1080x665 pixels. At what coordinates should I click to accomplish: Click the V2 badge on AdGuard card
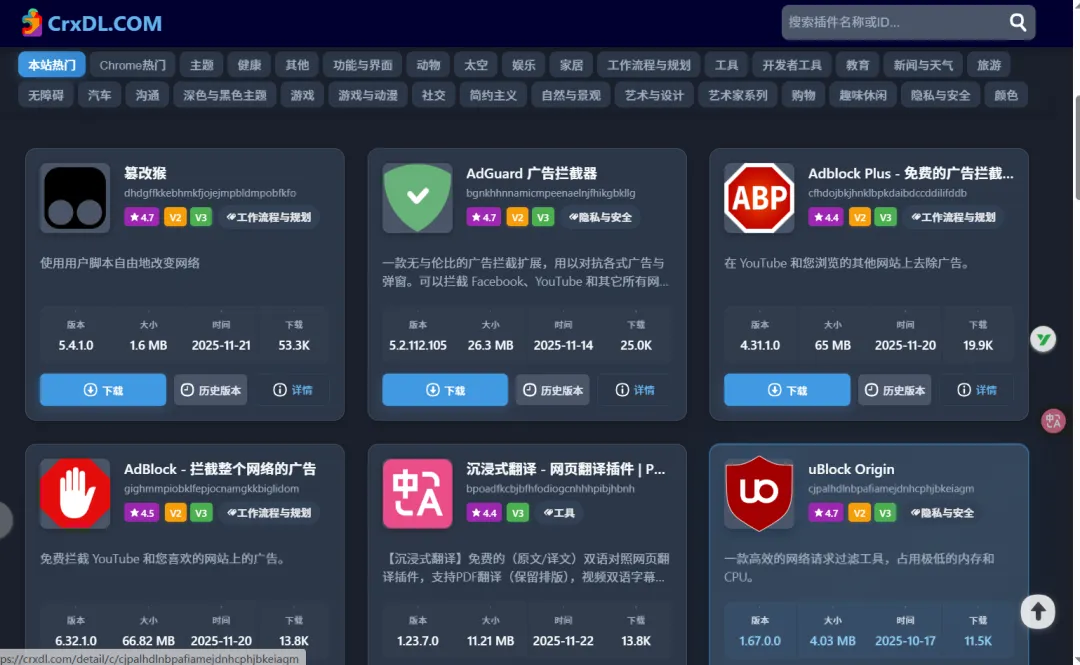(x=517, y=217)
